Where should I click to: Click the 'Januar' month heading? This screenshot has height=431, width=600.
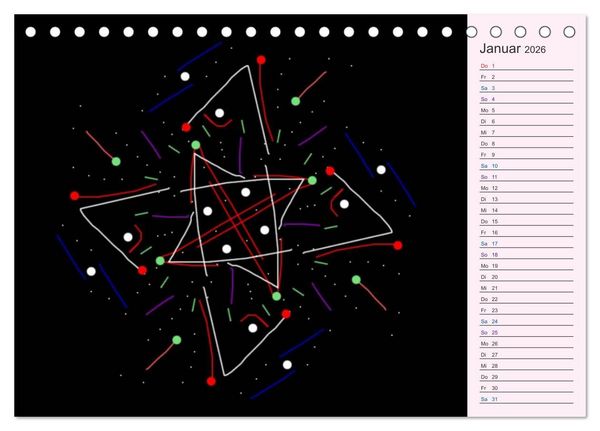click(x=500, y=49)
